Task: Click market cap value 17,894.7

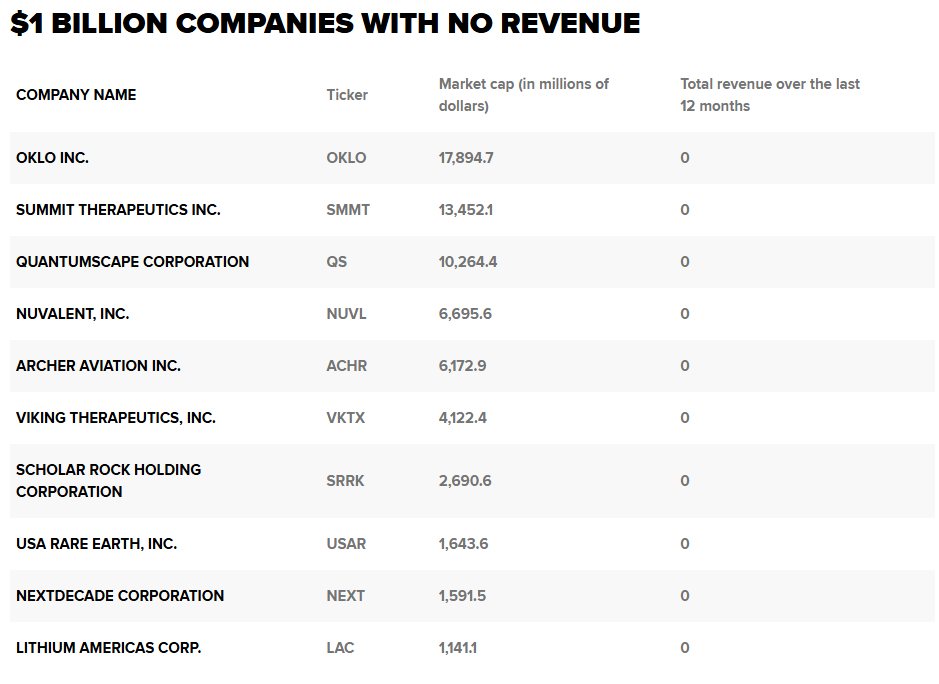Action: (x=466, y=158)
